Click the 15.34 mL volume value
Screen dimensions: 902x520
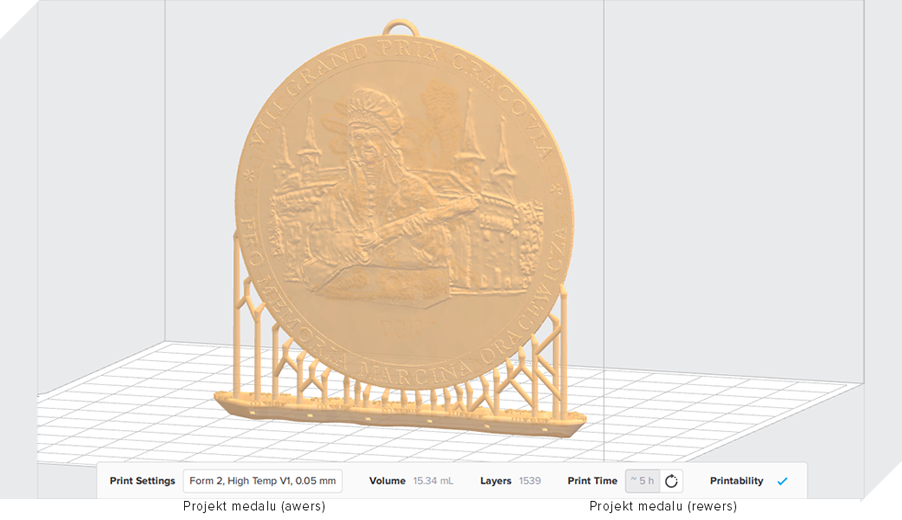[x=433, y=481]
